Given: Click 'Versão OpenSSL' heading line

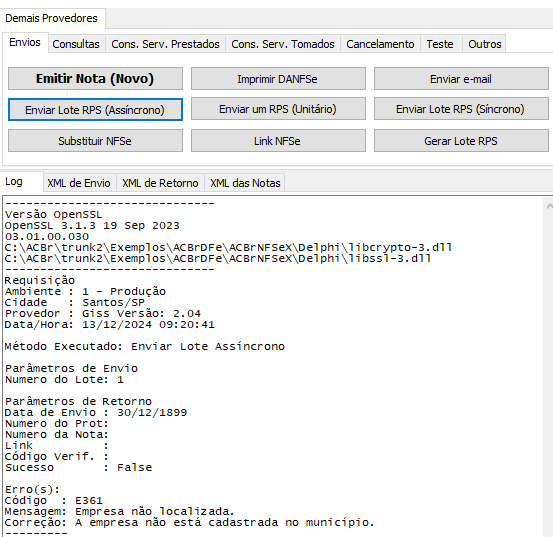Looking at the screenshot, I should (54, 214).
